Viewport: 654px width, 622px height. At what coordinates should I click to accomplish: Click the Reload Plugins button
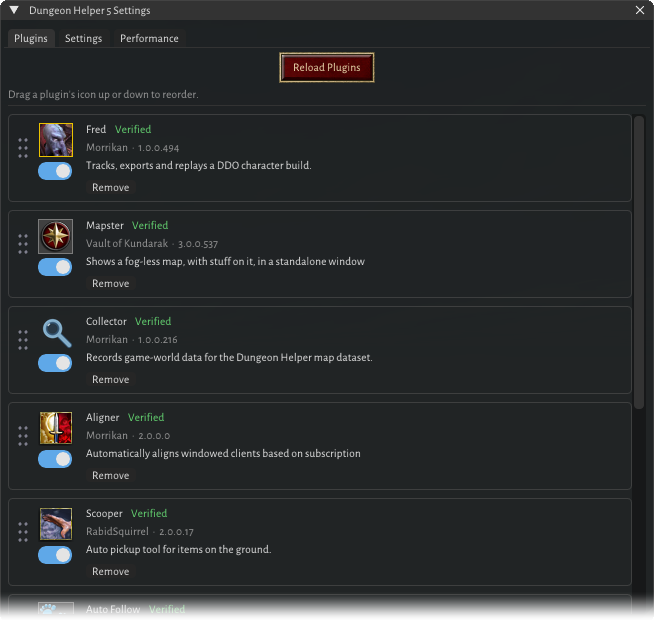[x=327, y=67]
